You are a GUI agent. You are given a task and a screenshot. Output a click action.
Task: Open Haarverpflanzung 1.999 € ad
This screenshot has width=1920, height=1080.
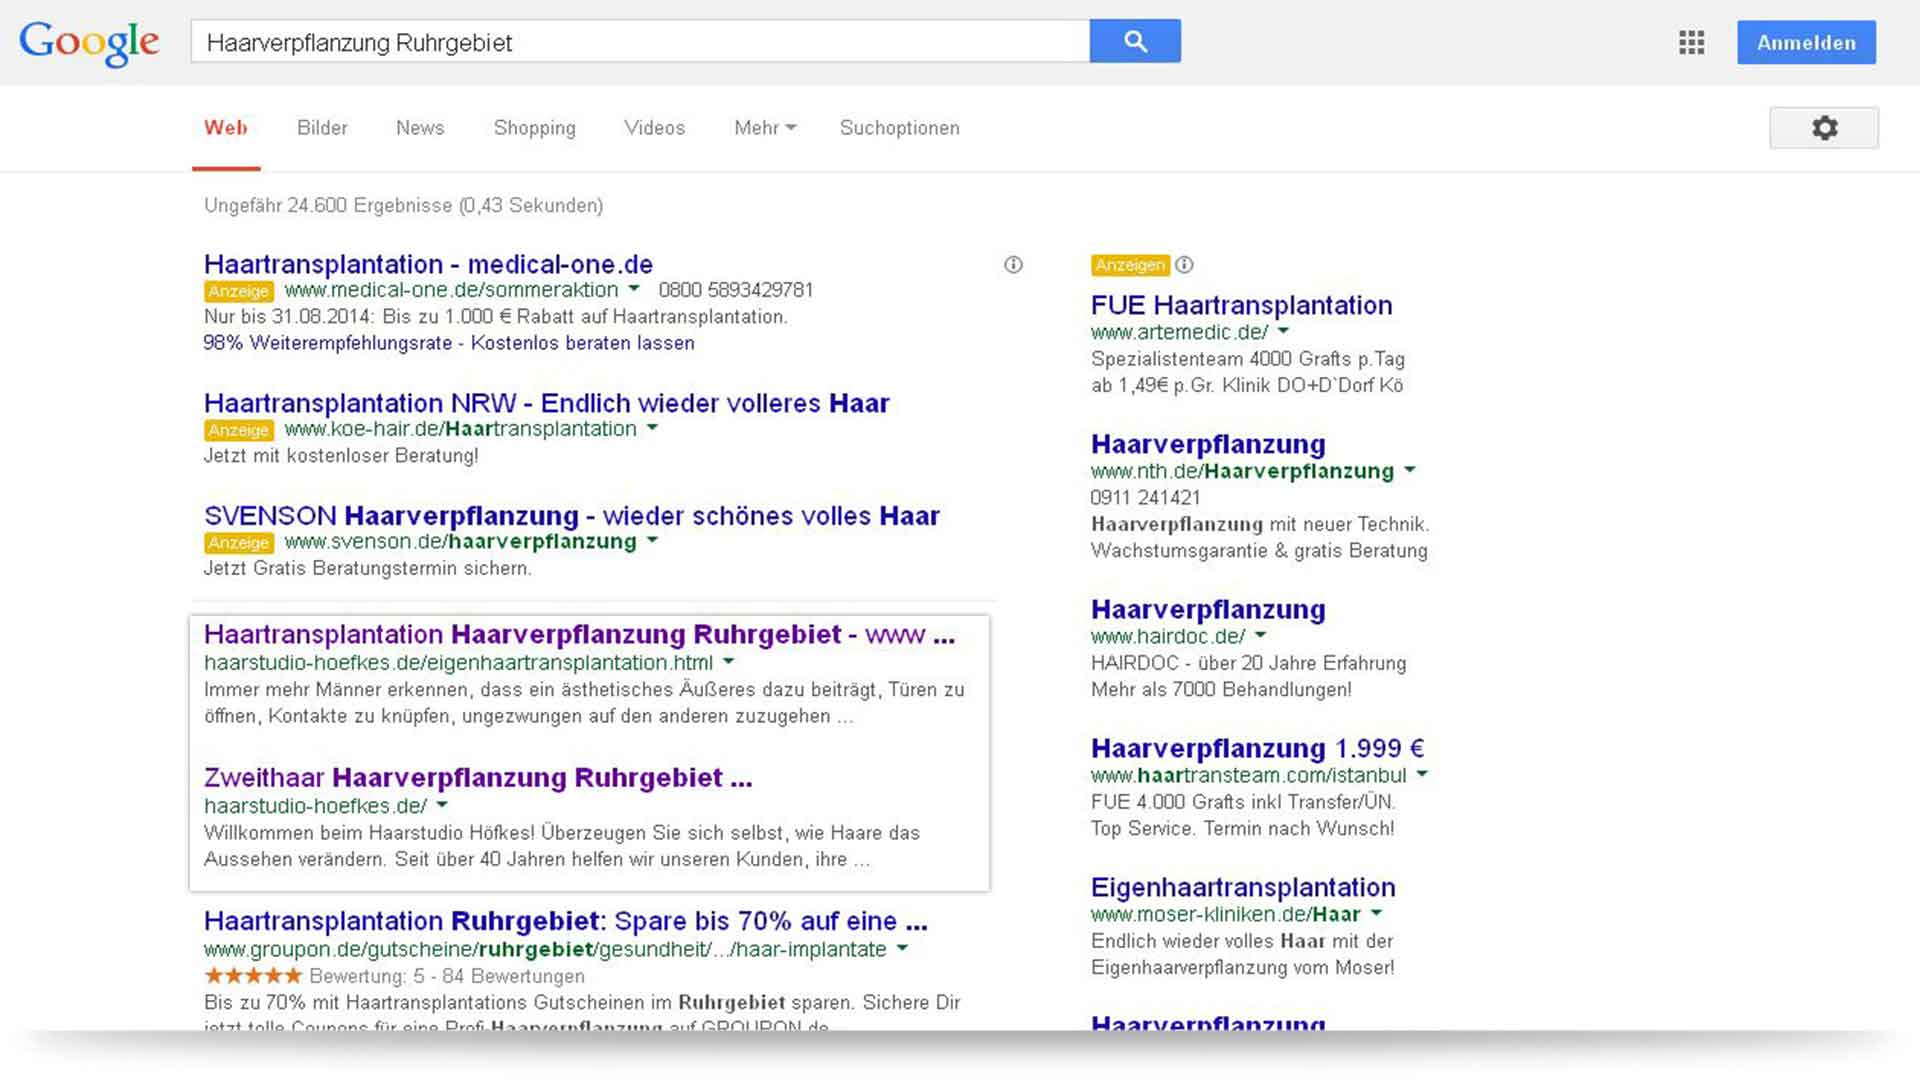coord(1258,748)
